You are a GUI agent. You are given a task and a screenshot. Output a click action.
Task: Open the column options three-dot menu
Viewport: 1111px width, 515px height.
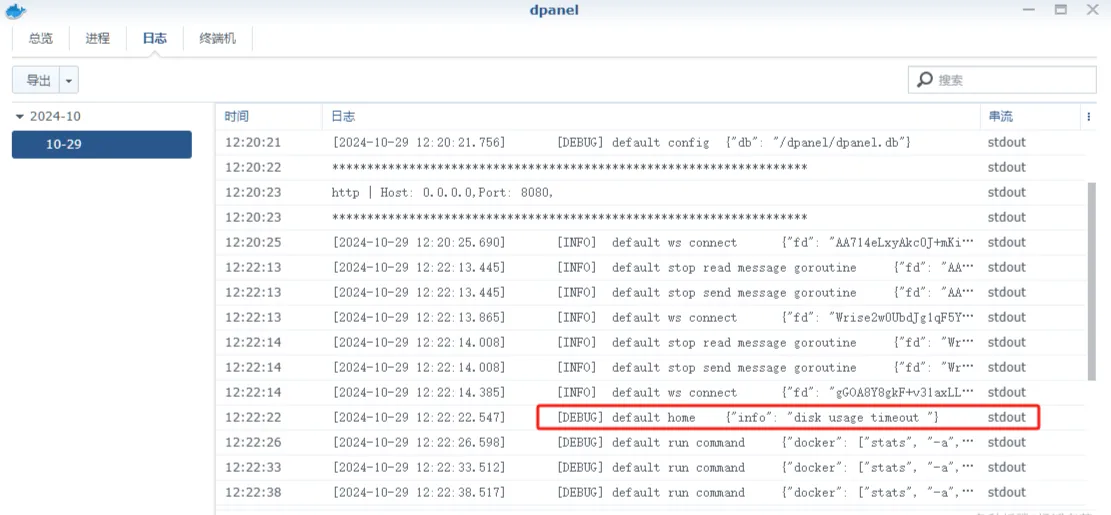point(1088,117)
